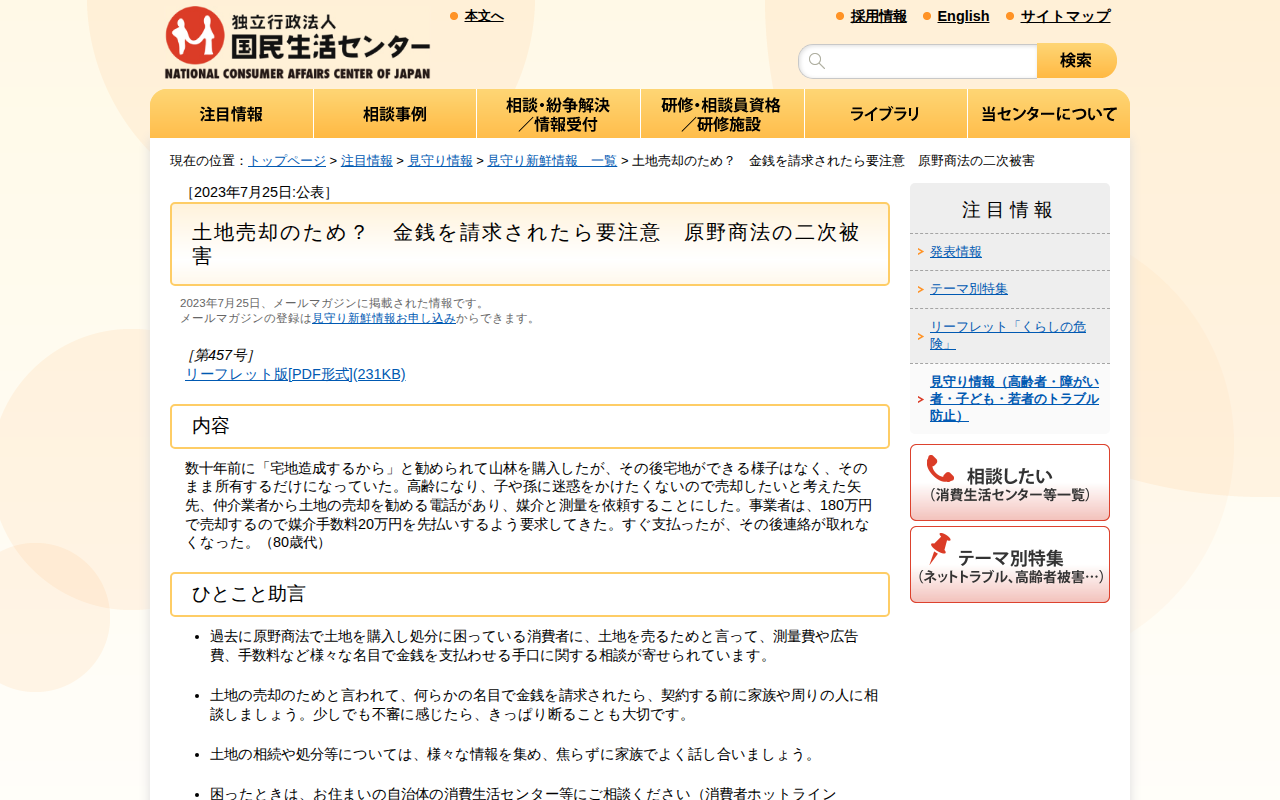Click the red pushpin theme icon
Screen dimensions: 1280x800
[x=939, y=549]
